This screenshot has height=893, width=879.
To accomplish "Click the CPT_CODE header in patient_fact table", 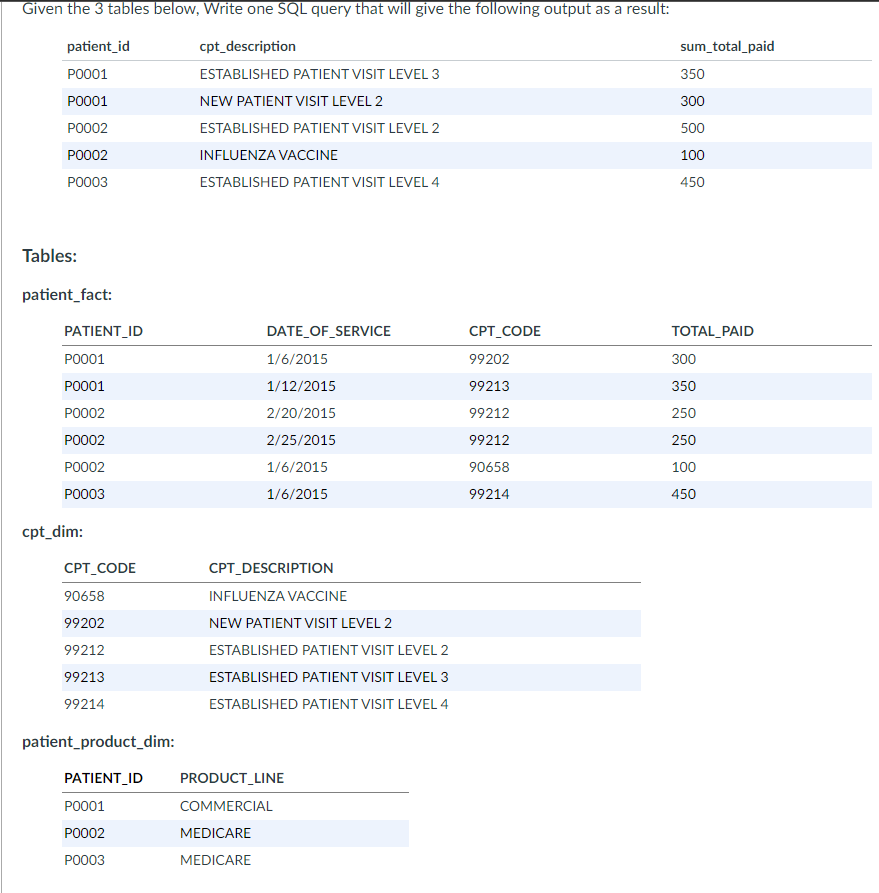I will coord(504,331).
